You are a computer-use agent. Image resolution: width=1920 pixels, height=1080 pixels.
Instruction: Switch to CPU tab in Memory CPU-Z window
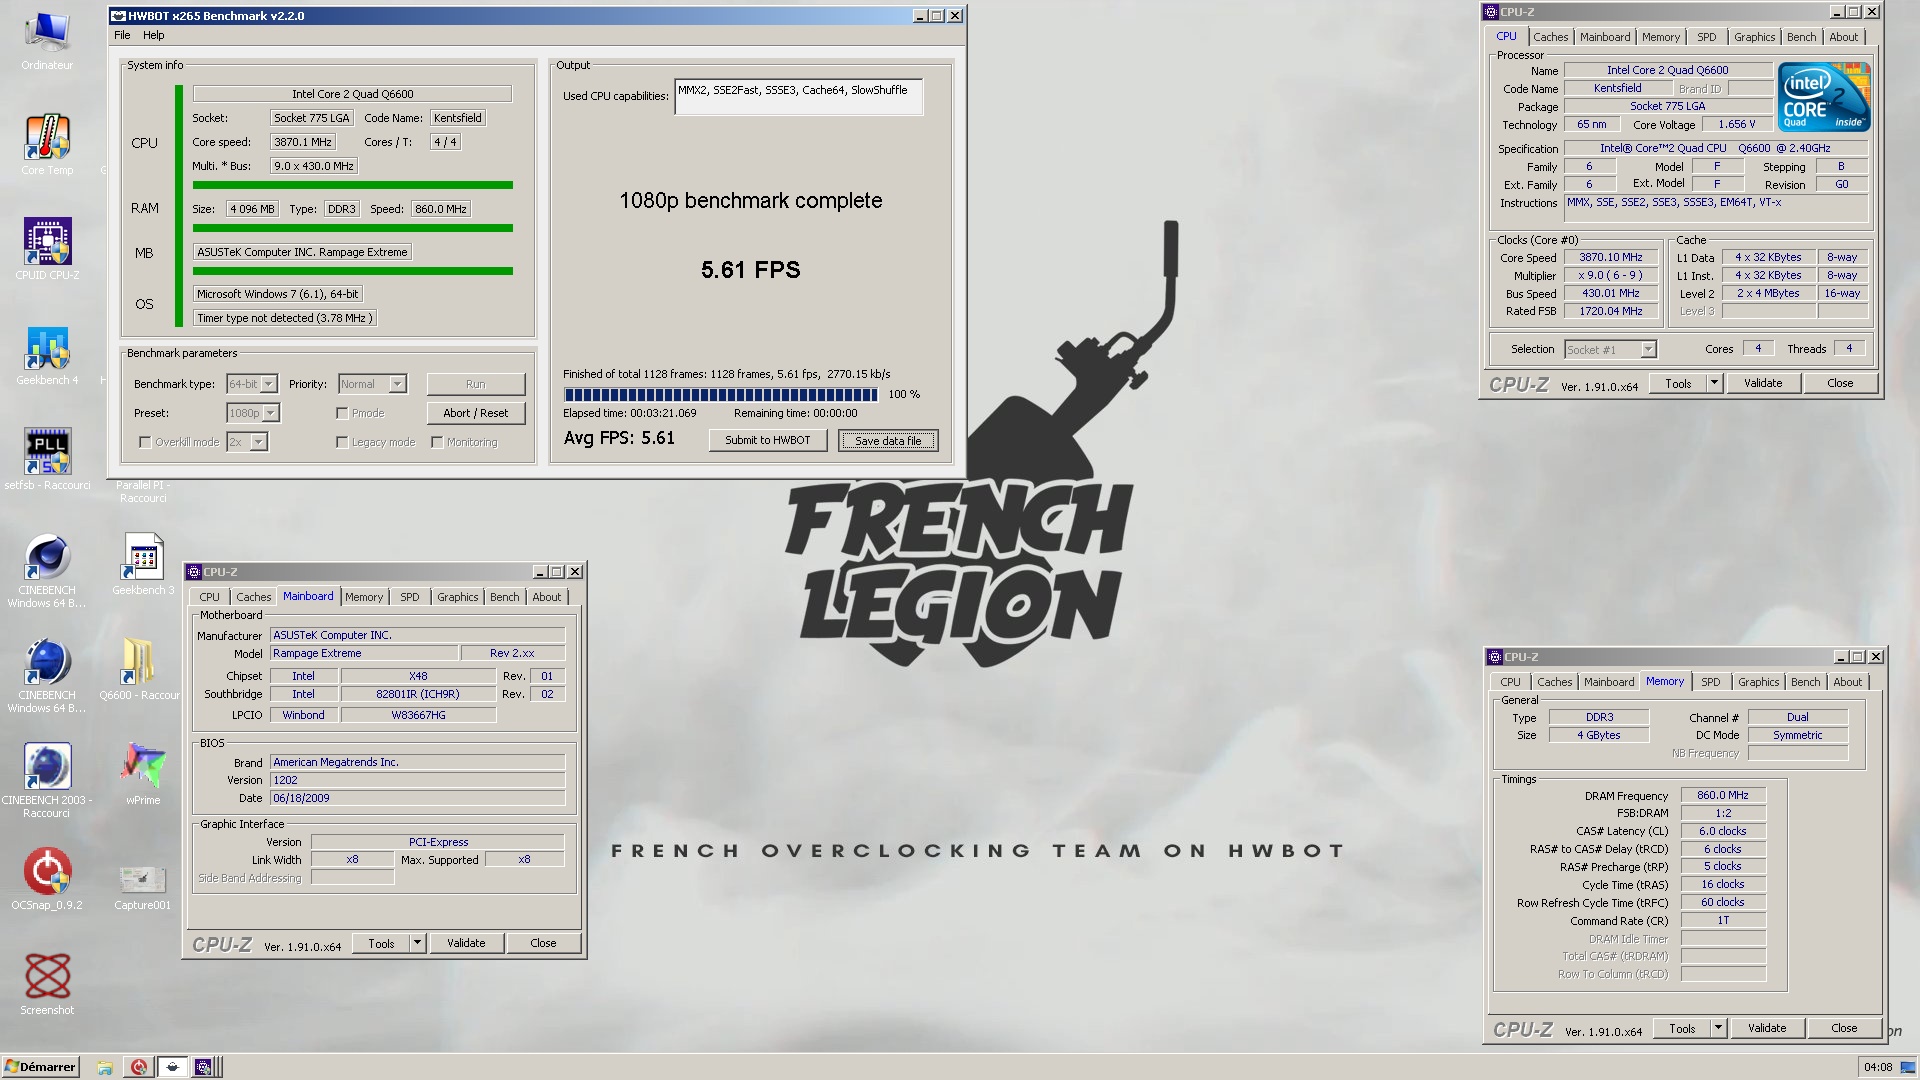[x=1510, y=682]
